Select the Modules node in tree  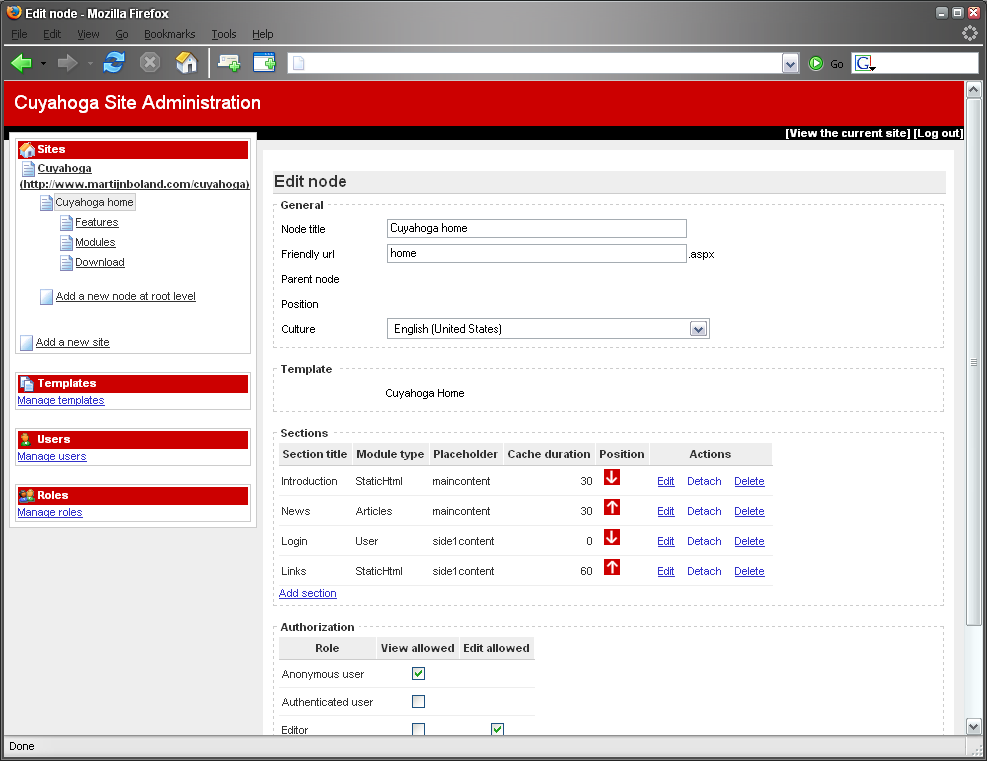95,242
